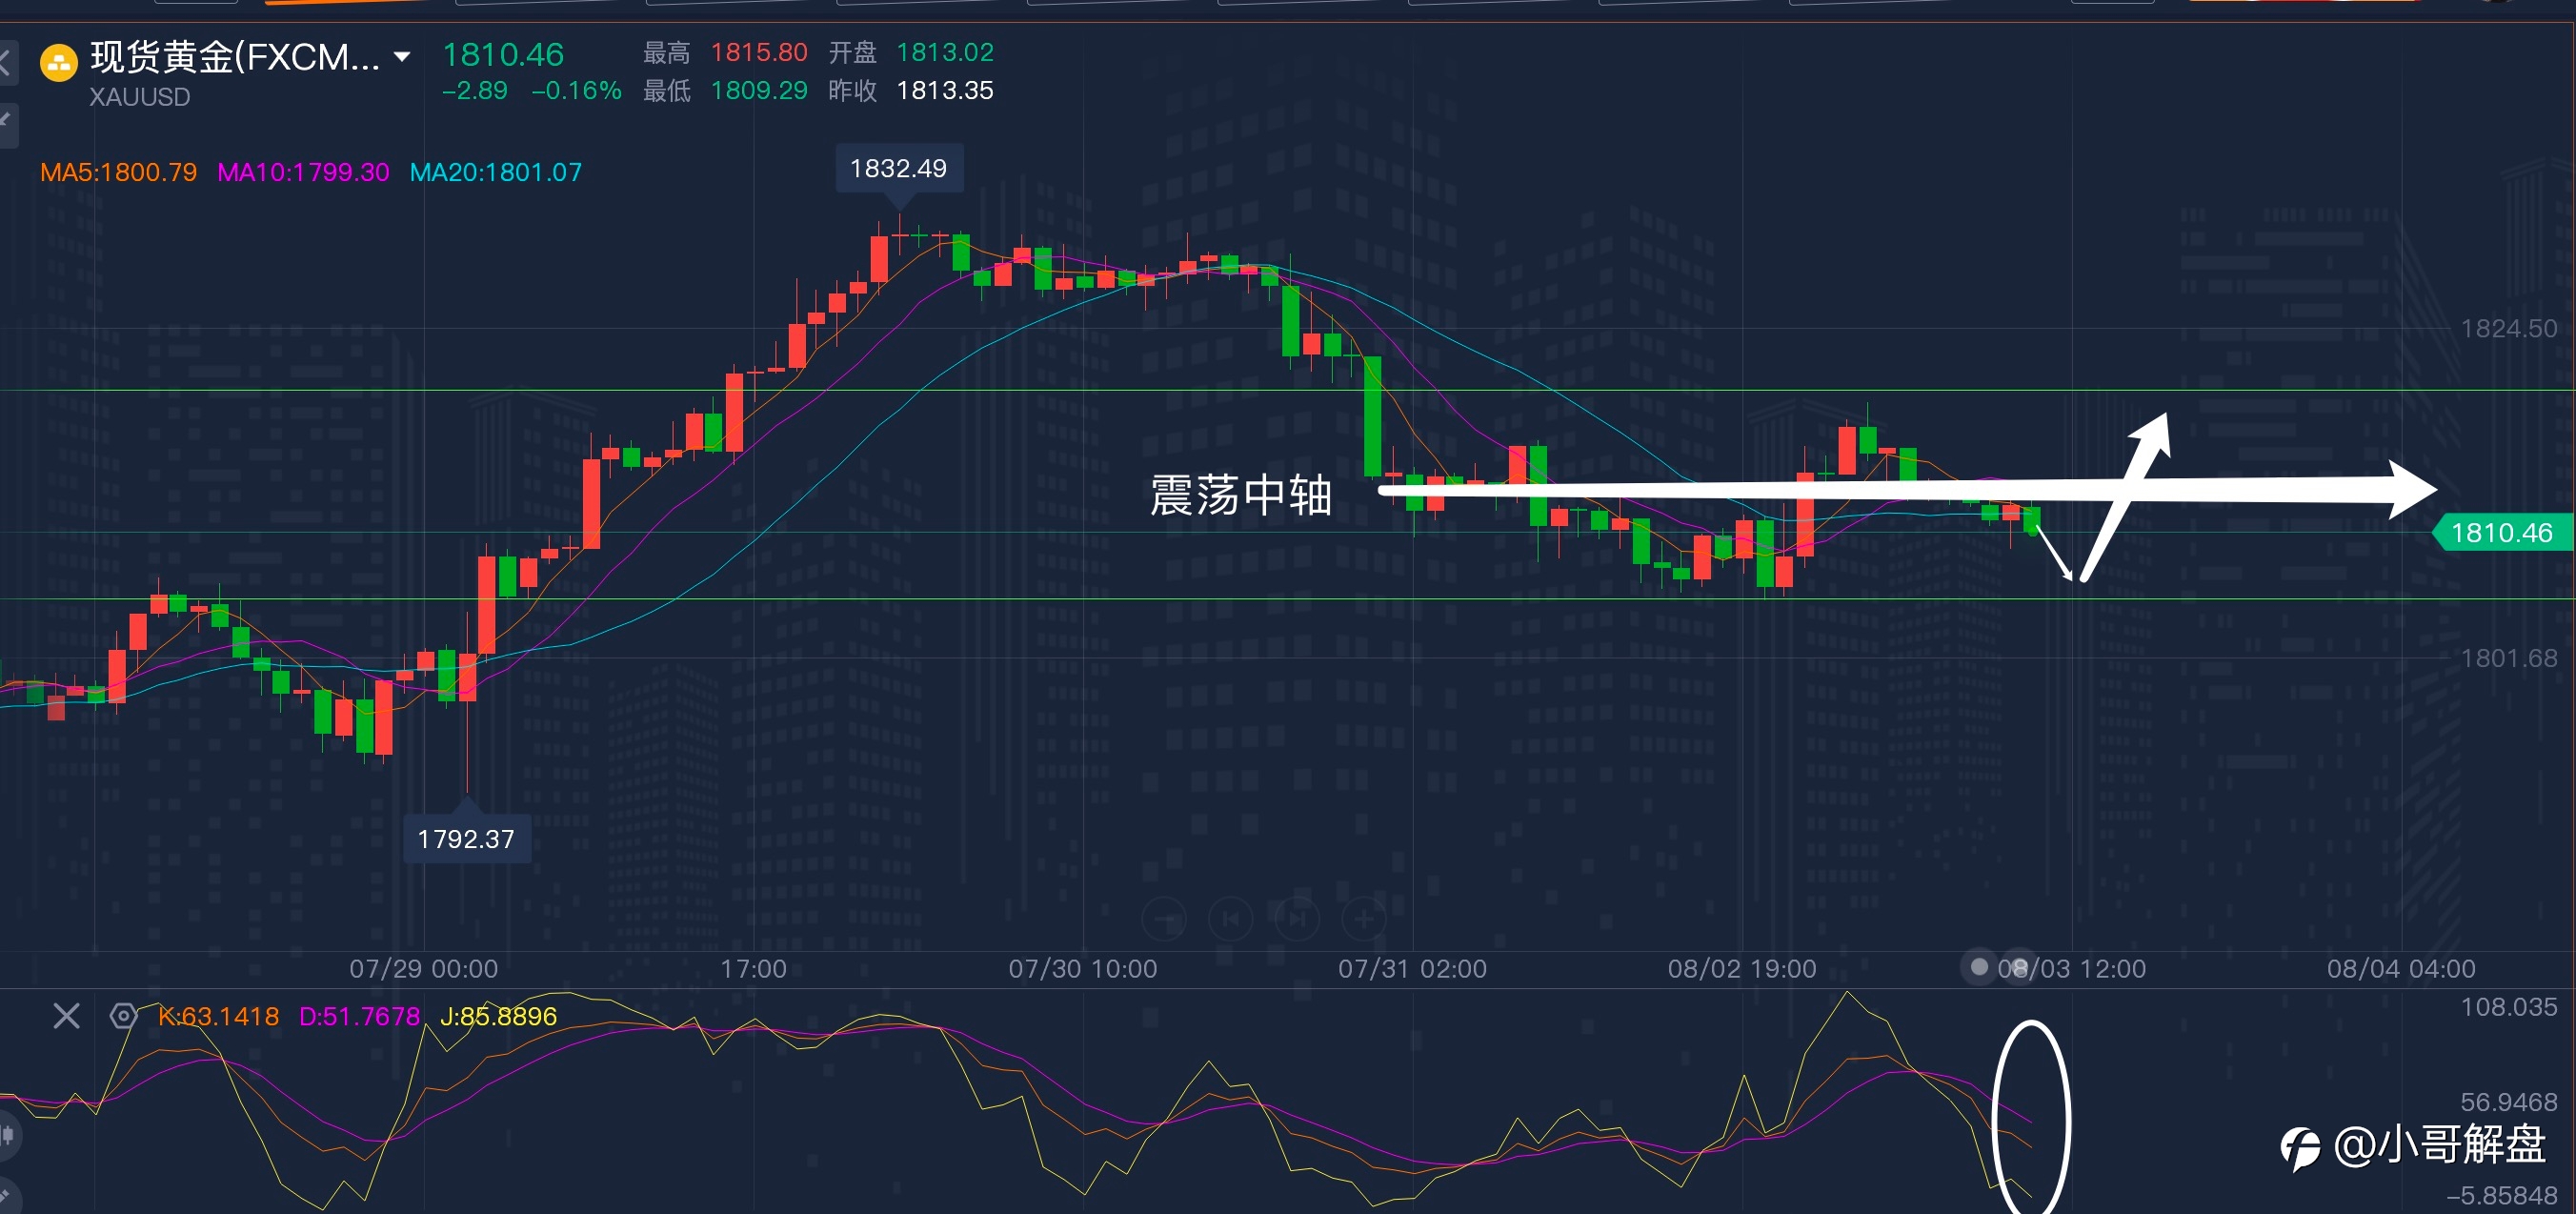The image size is (2576, 1214).
Task: Click the 08/04 04:00 time axis label
Action: pyautogui.click(x=2401, y=968)
